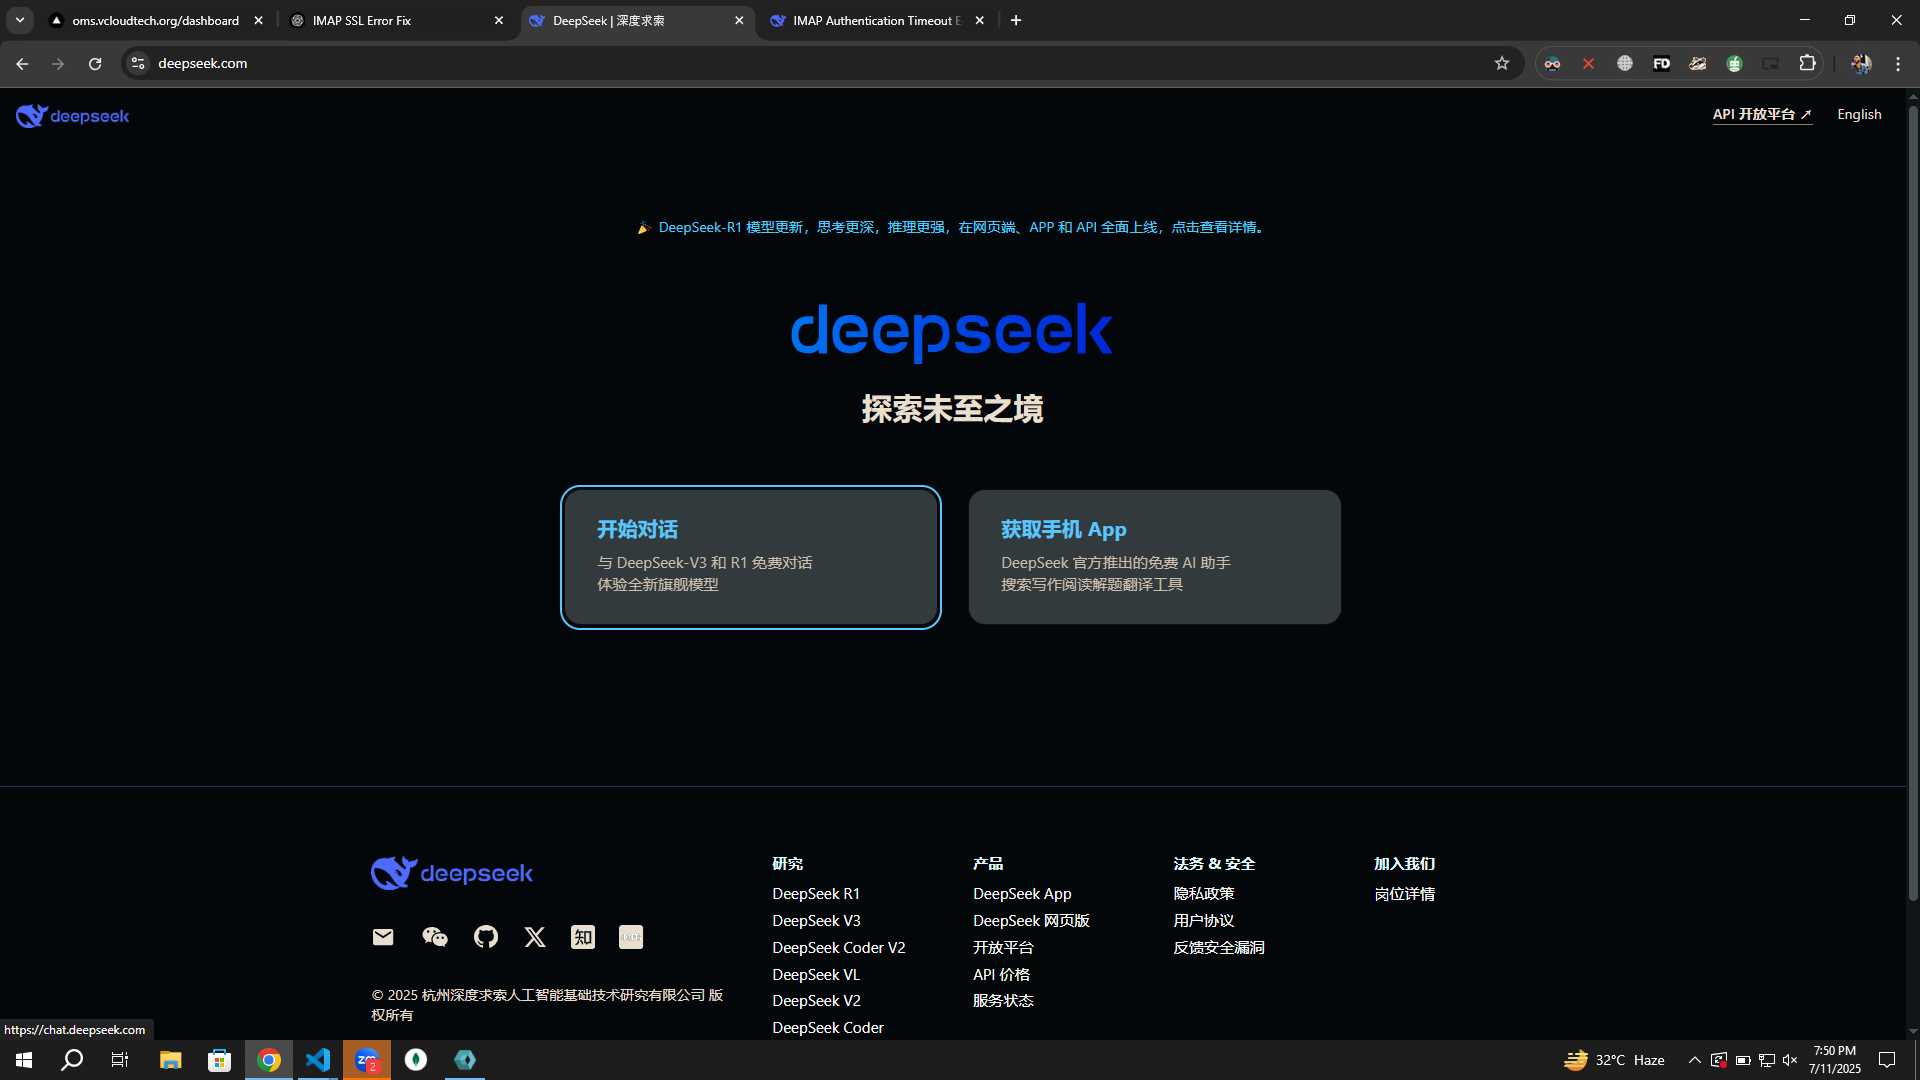Open File Explorer from taskbar
This screenshot has height=1080, width=1920.
click(170, 1060)
